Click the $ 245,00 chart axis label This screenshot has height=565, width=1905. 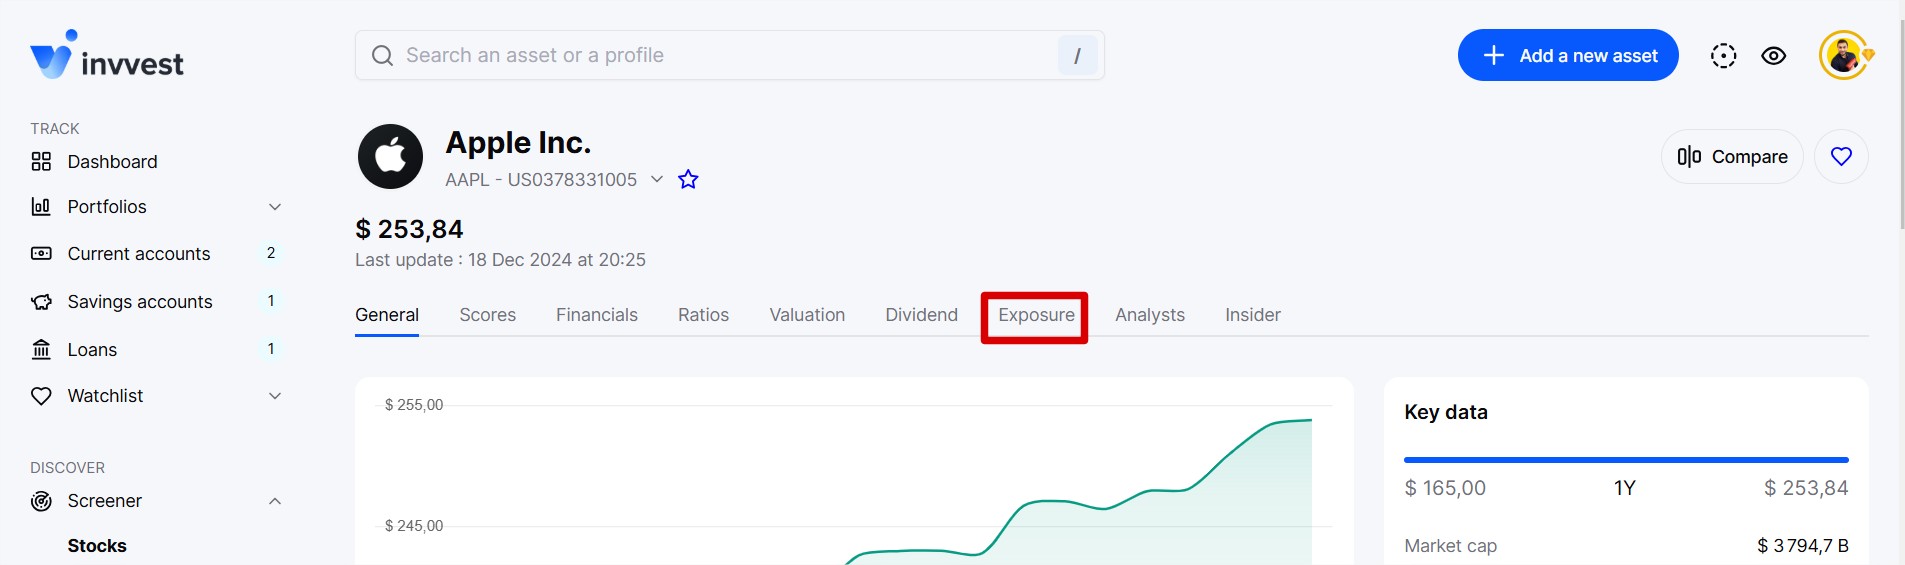(414, 526)
